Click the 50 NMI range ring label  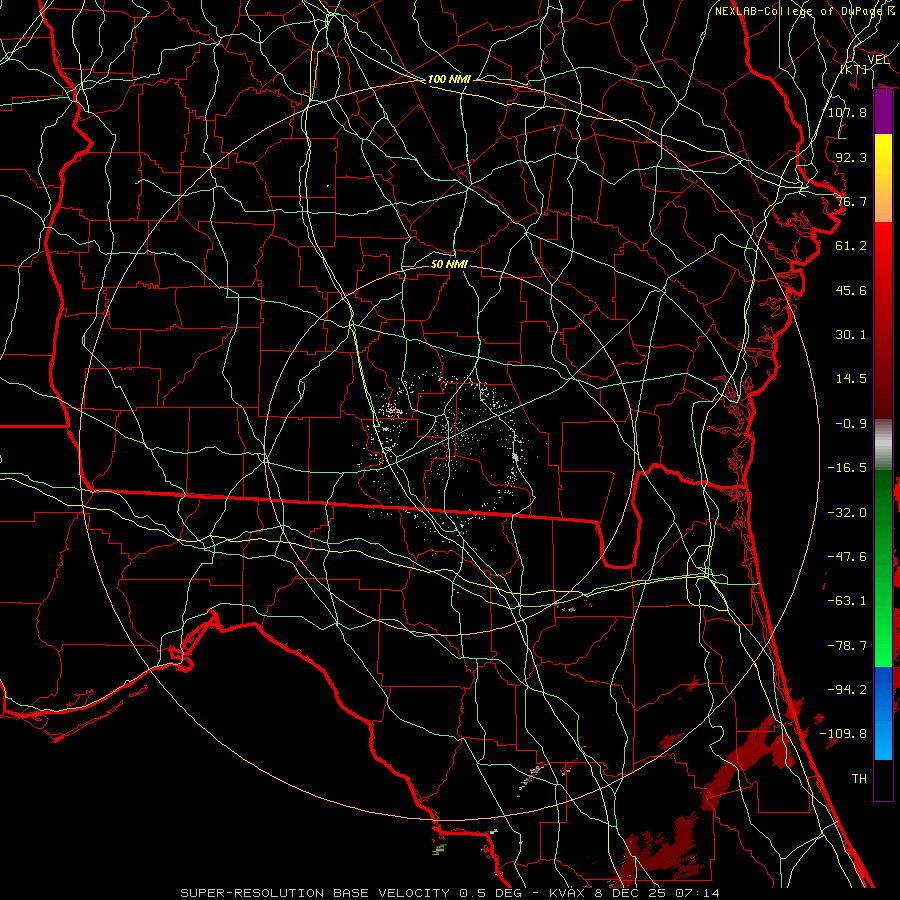tap(449, 264)
